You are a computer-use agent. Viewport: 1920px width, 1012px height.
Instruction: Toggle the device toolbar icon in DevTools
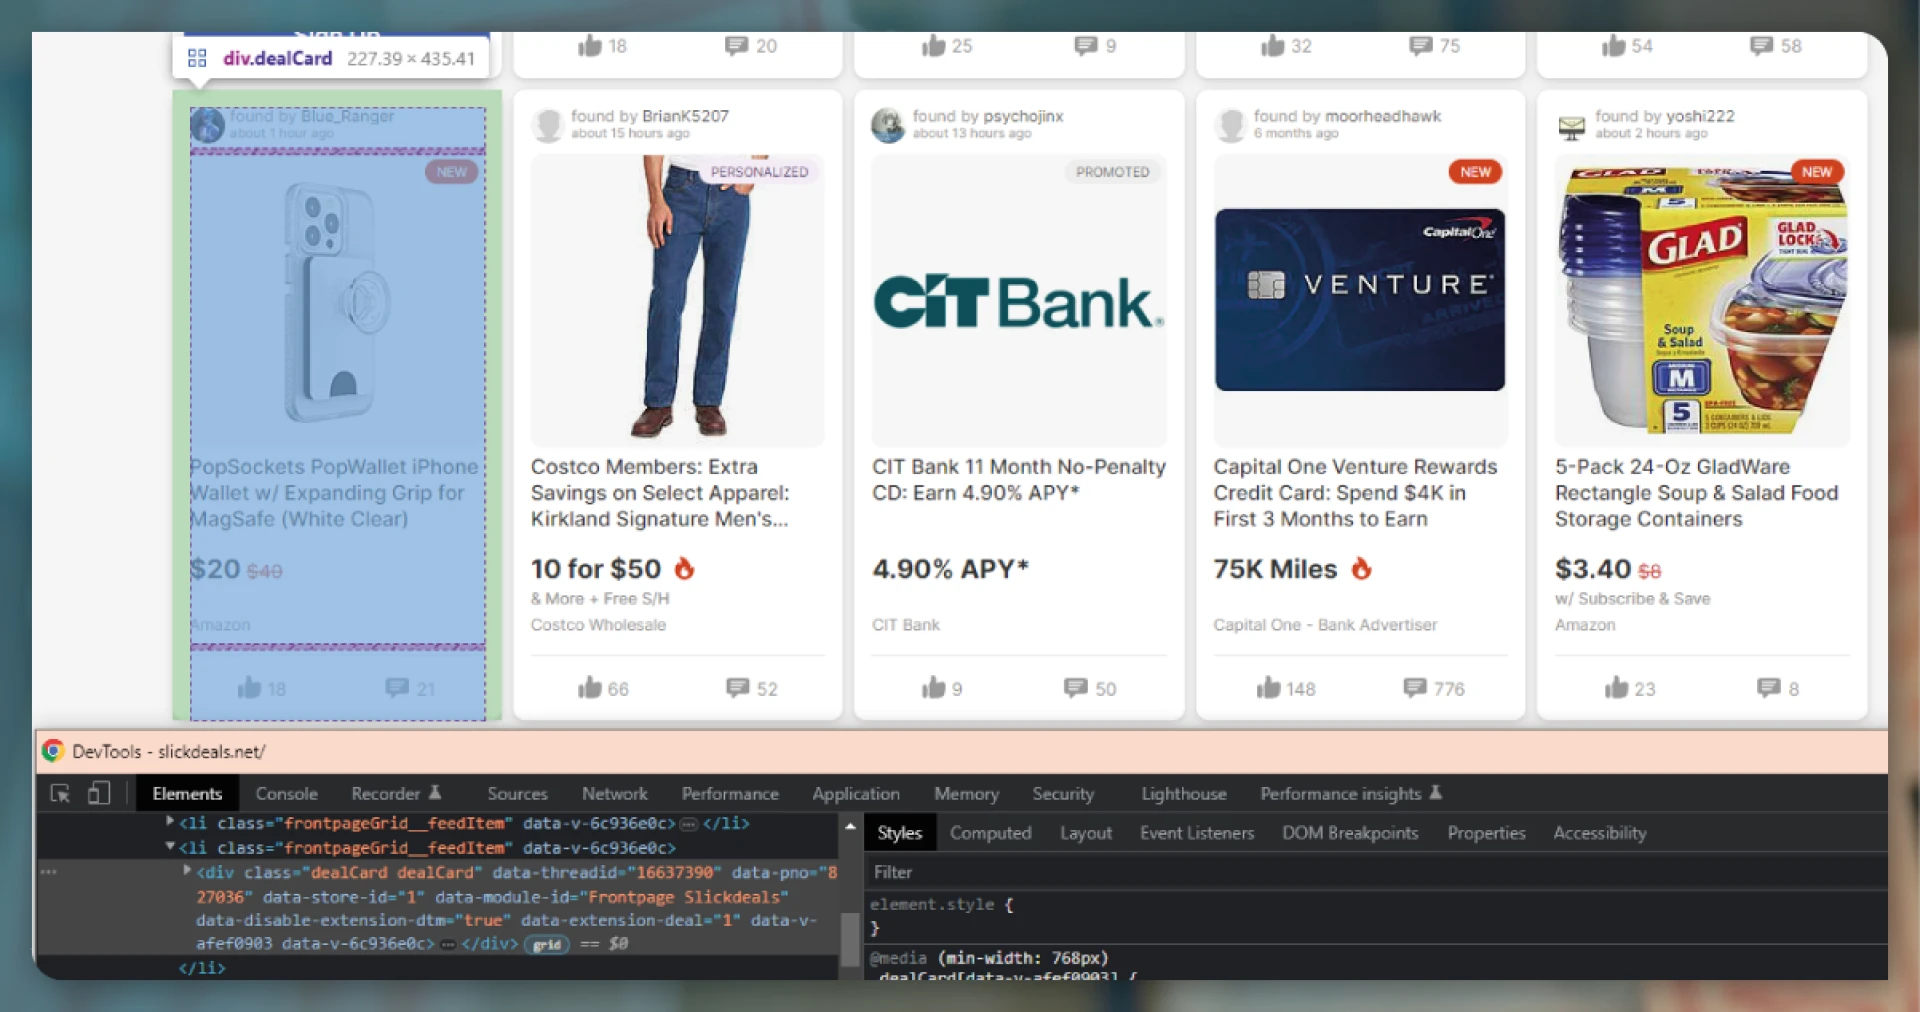[x=98, y=793]
